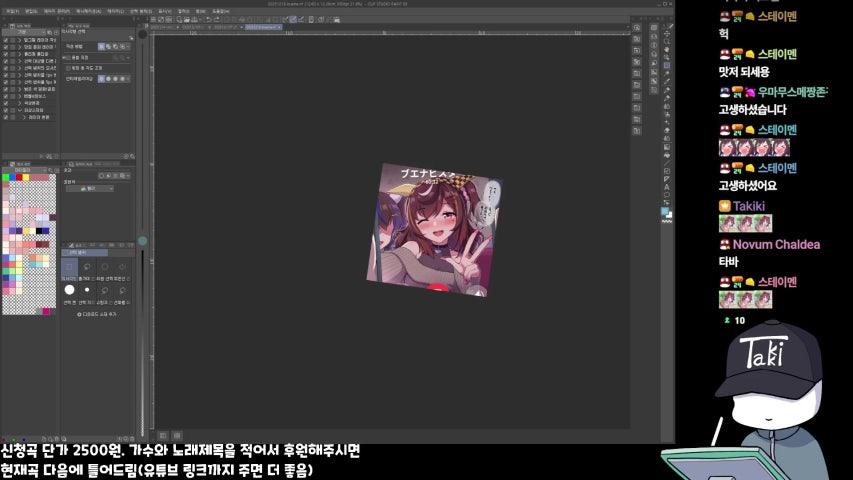
Task: Select the Correct line tool at palette bottom
Action: point(666,202)
